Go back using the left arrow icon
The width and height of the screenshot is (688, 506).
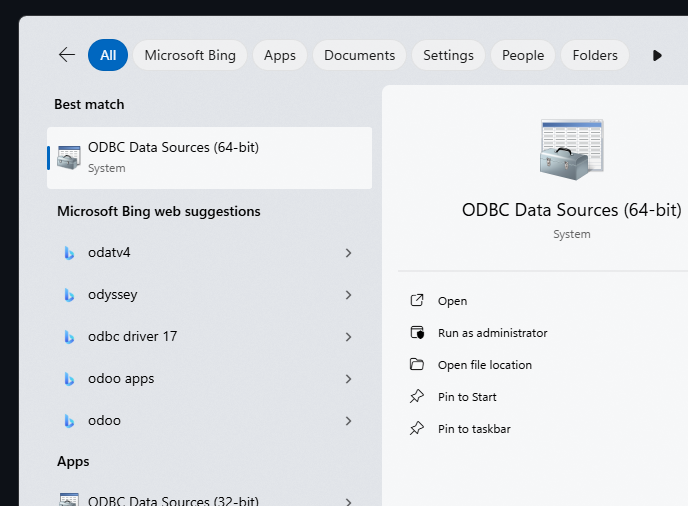[x=67, y=55]
